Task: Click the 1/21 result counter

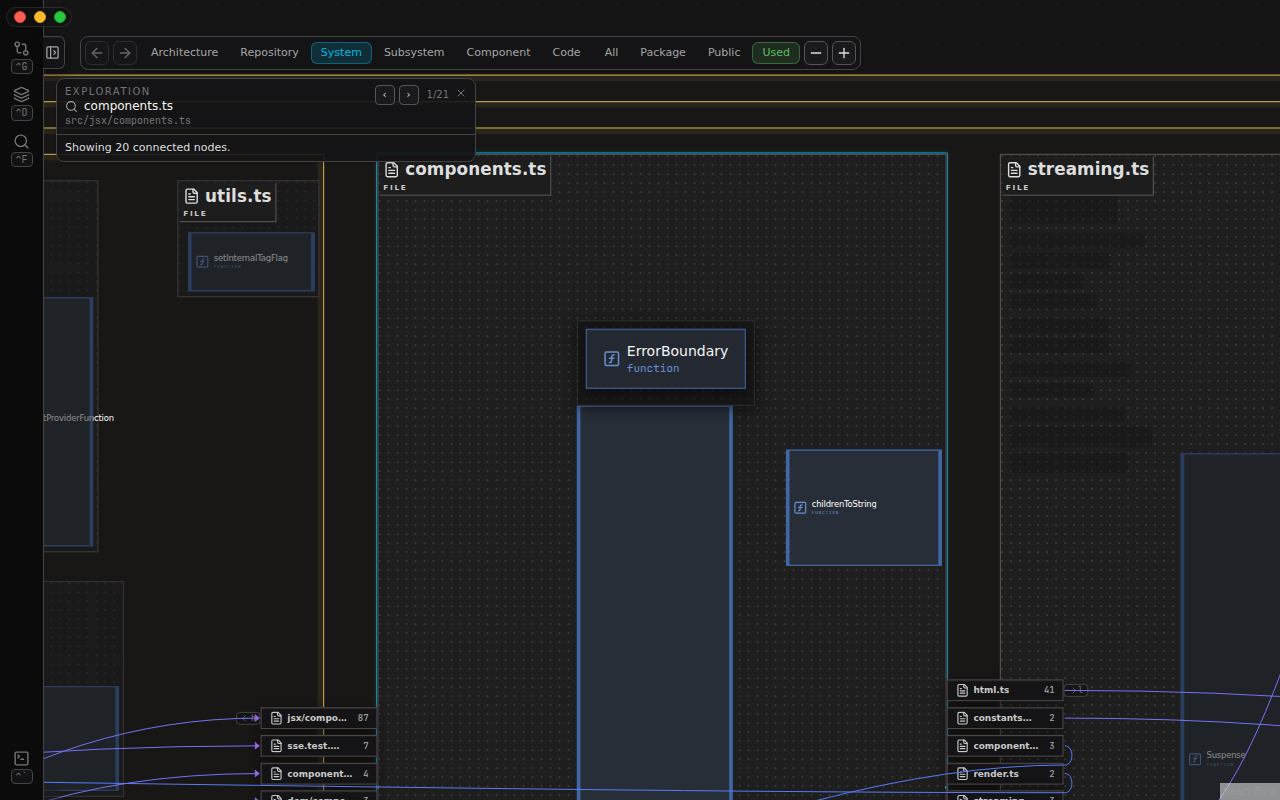Action: 437,94
